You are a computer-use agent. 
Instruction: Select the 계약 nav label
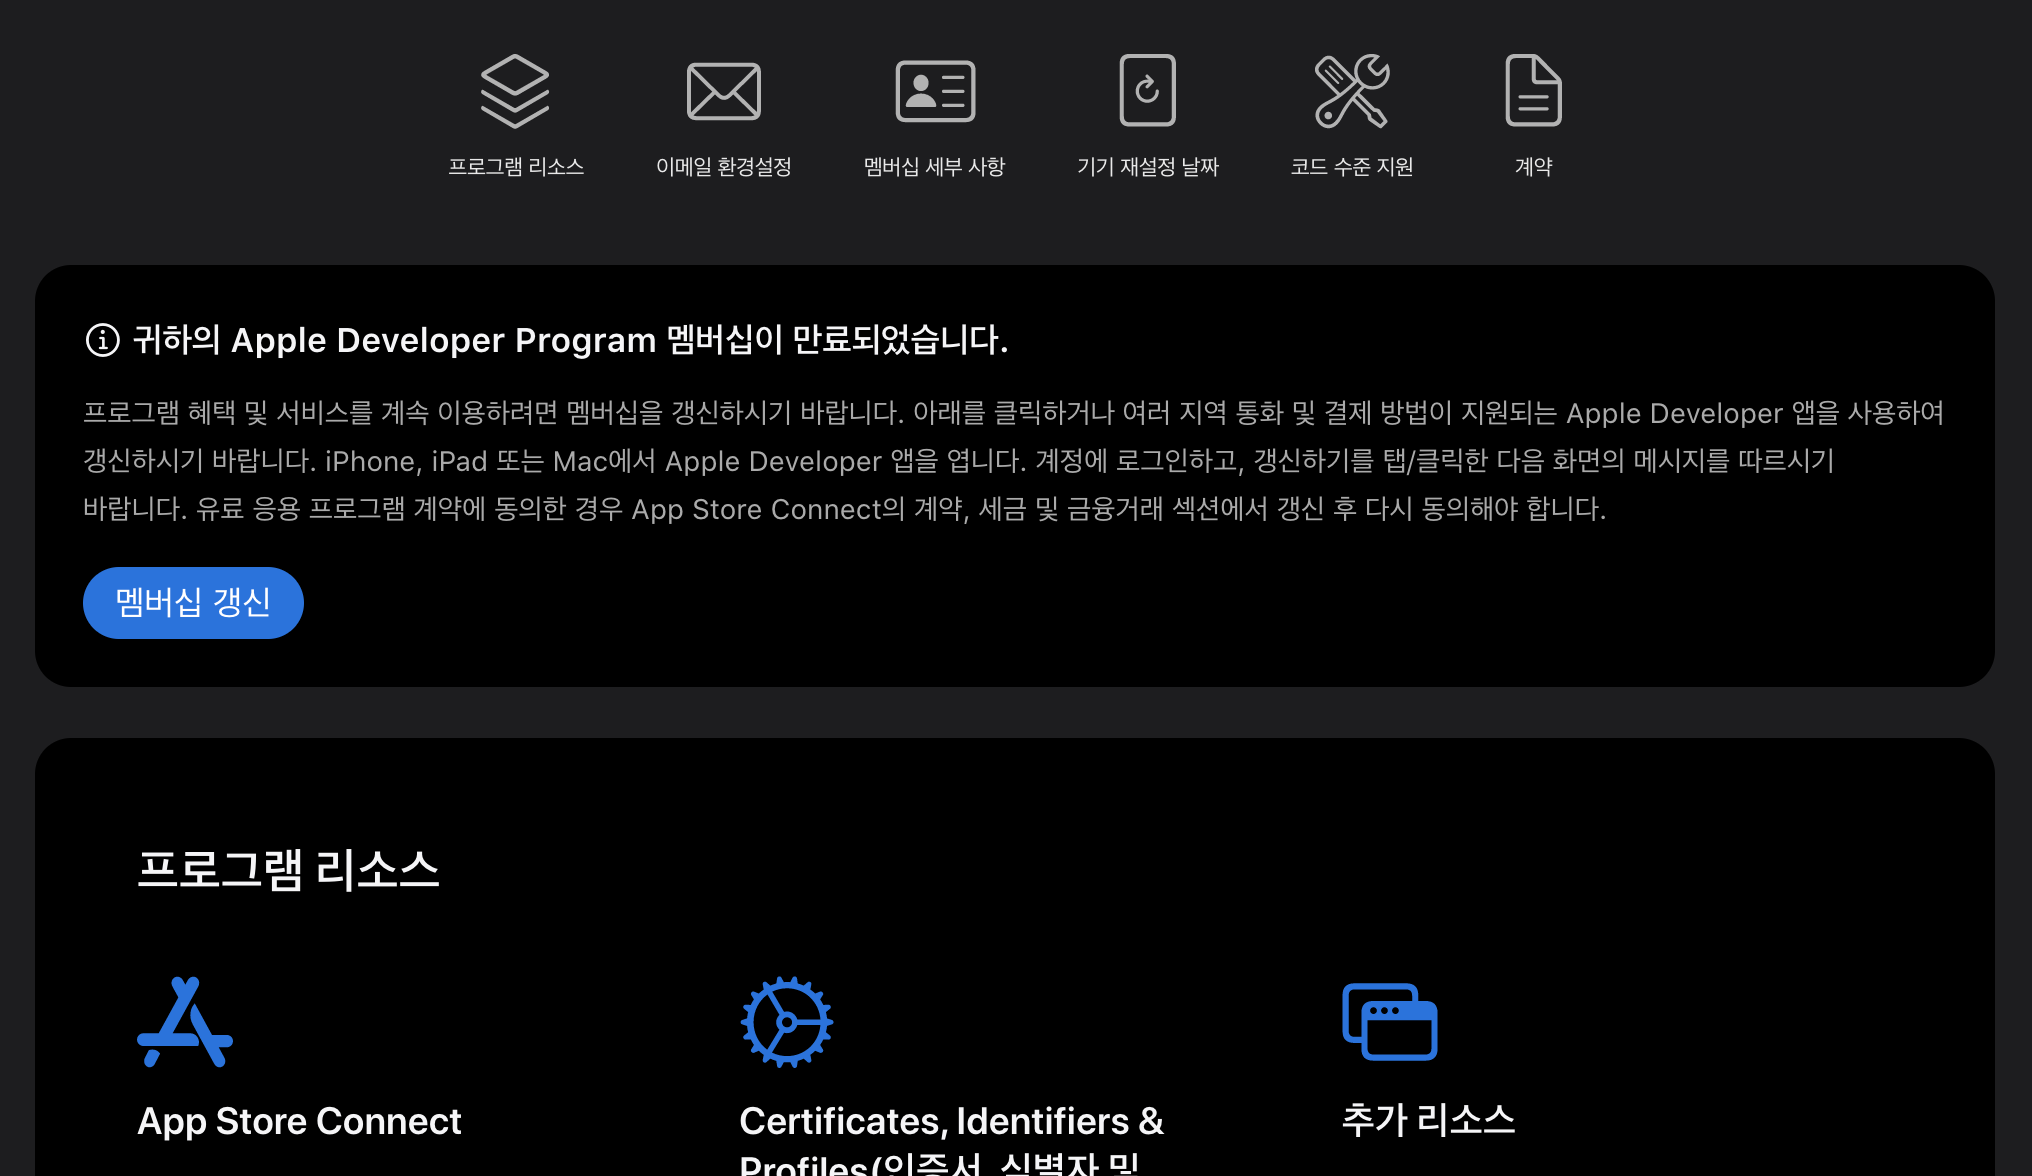tap(1533, 167)
